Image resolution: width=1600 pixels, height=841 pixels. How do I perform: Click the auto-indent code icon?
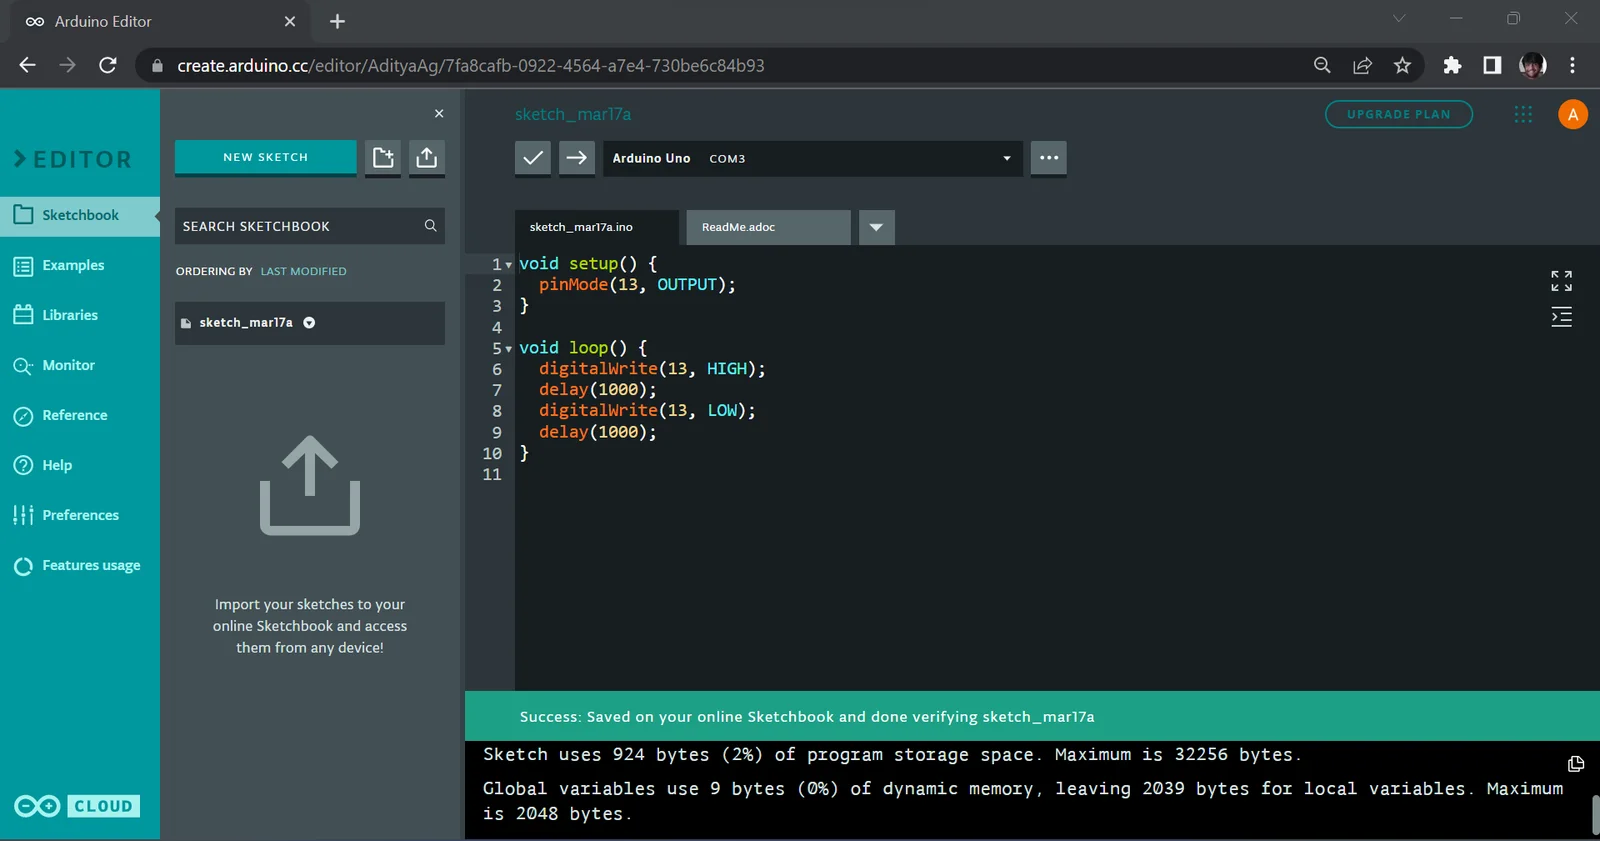[x=1561, y=318]
